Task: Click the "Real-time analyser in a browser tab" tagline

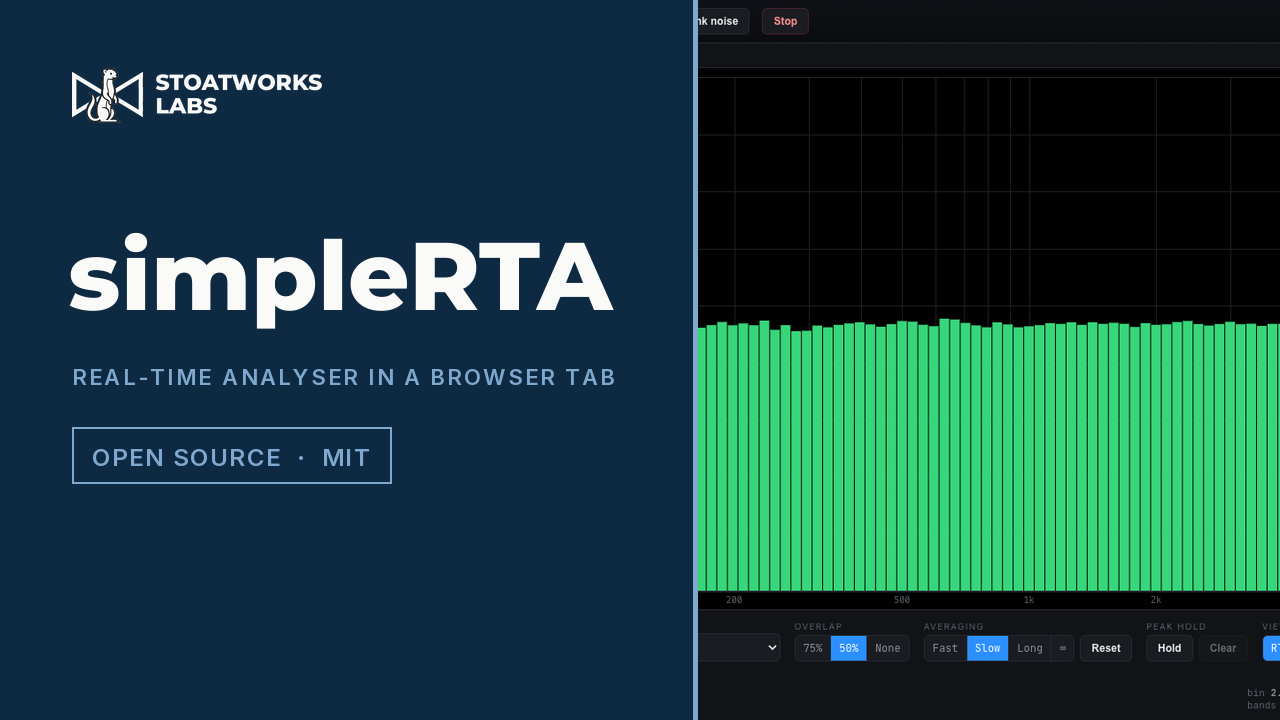Action: pos(344,378)
